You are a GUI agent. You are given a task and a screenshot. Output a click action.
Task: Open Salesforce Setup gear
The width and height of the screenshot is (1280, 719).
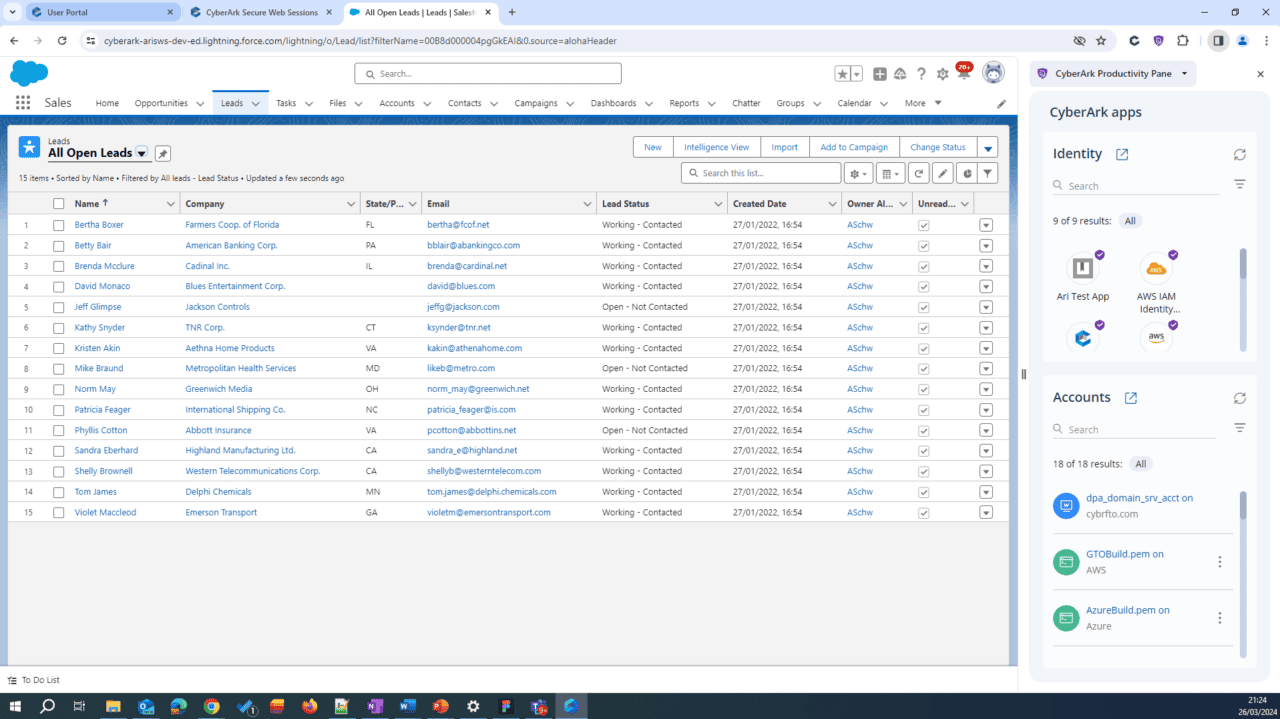[941, 73]
